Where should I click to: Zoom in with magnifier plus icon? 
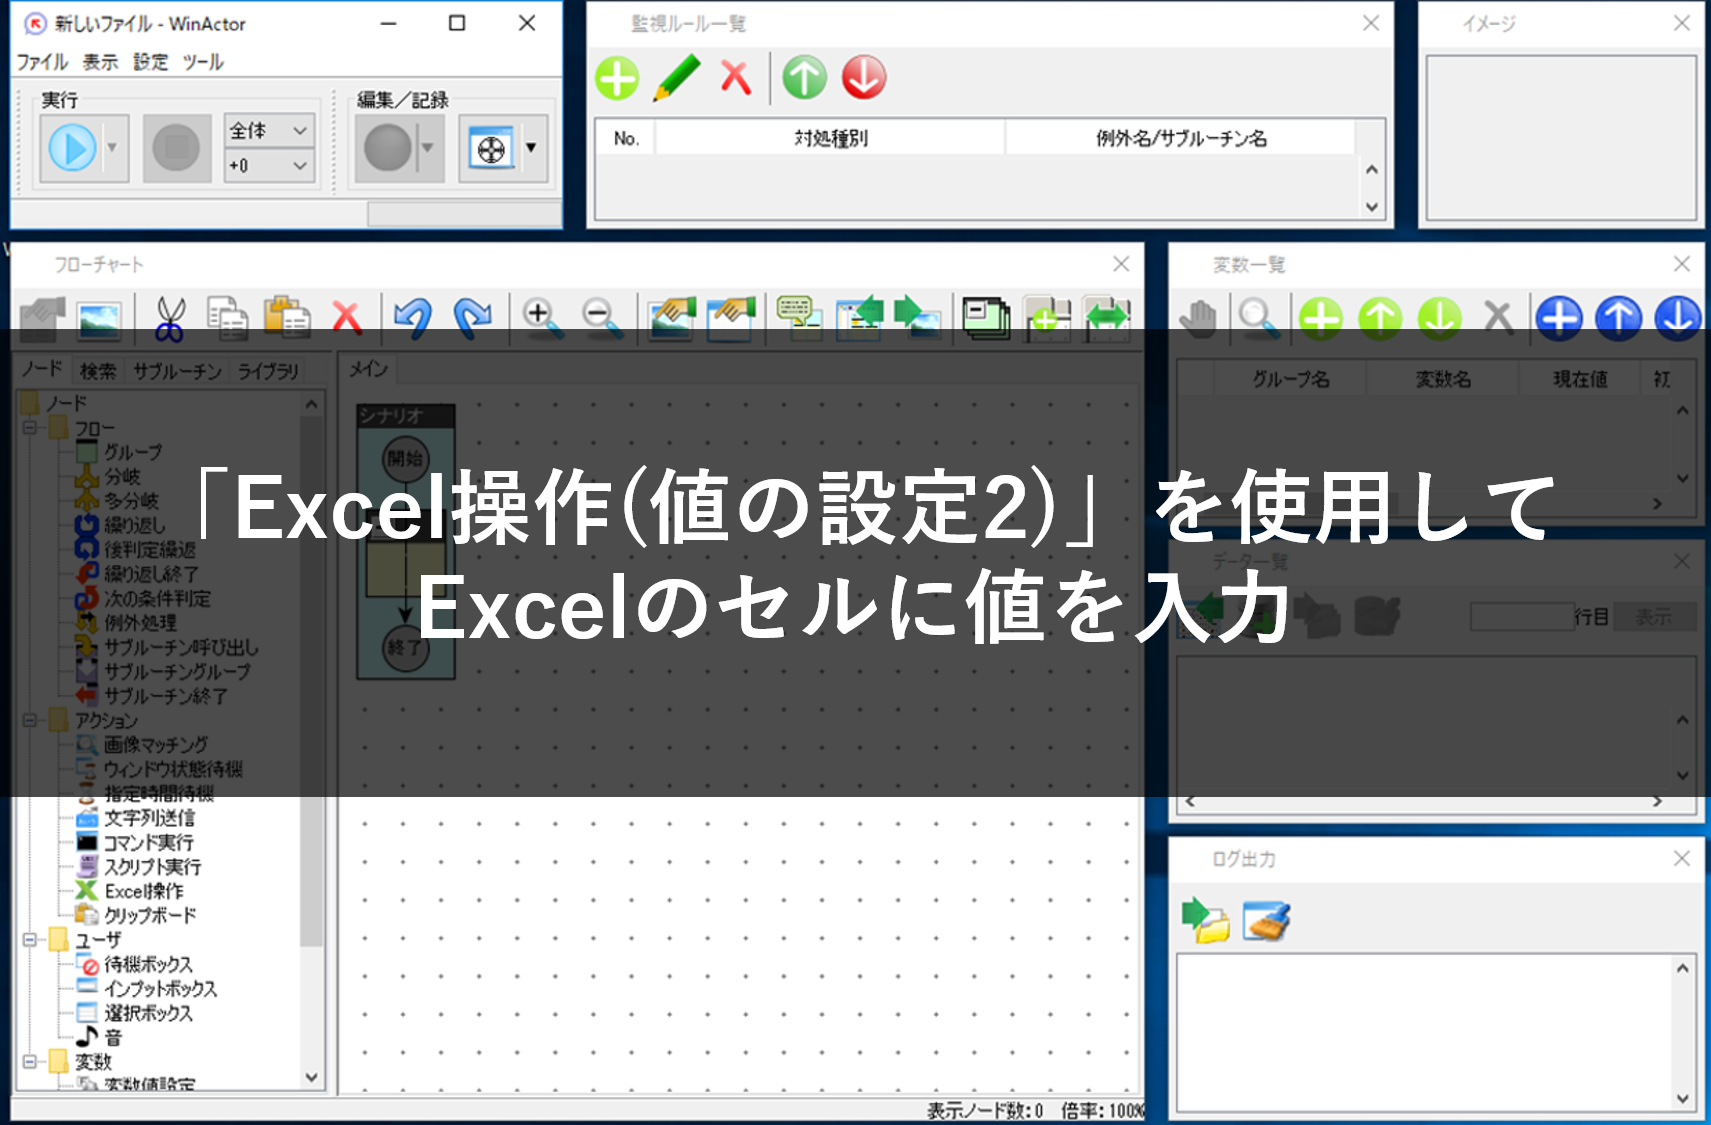tap(541, 317)
